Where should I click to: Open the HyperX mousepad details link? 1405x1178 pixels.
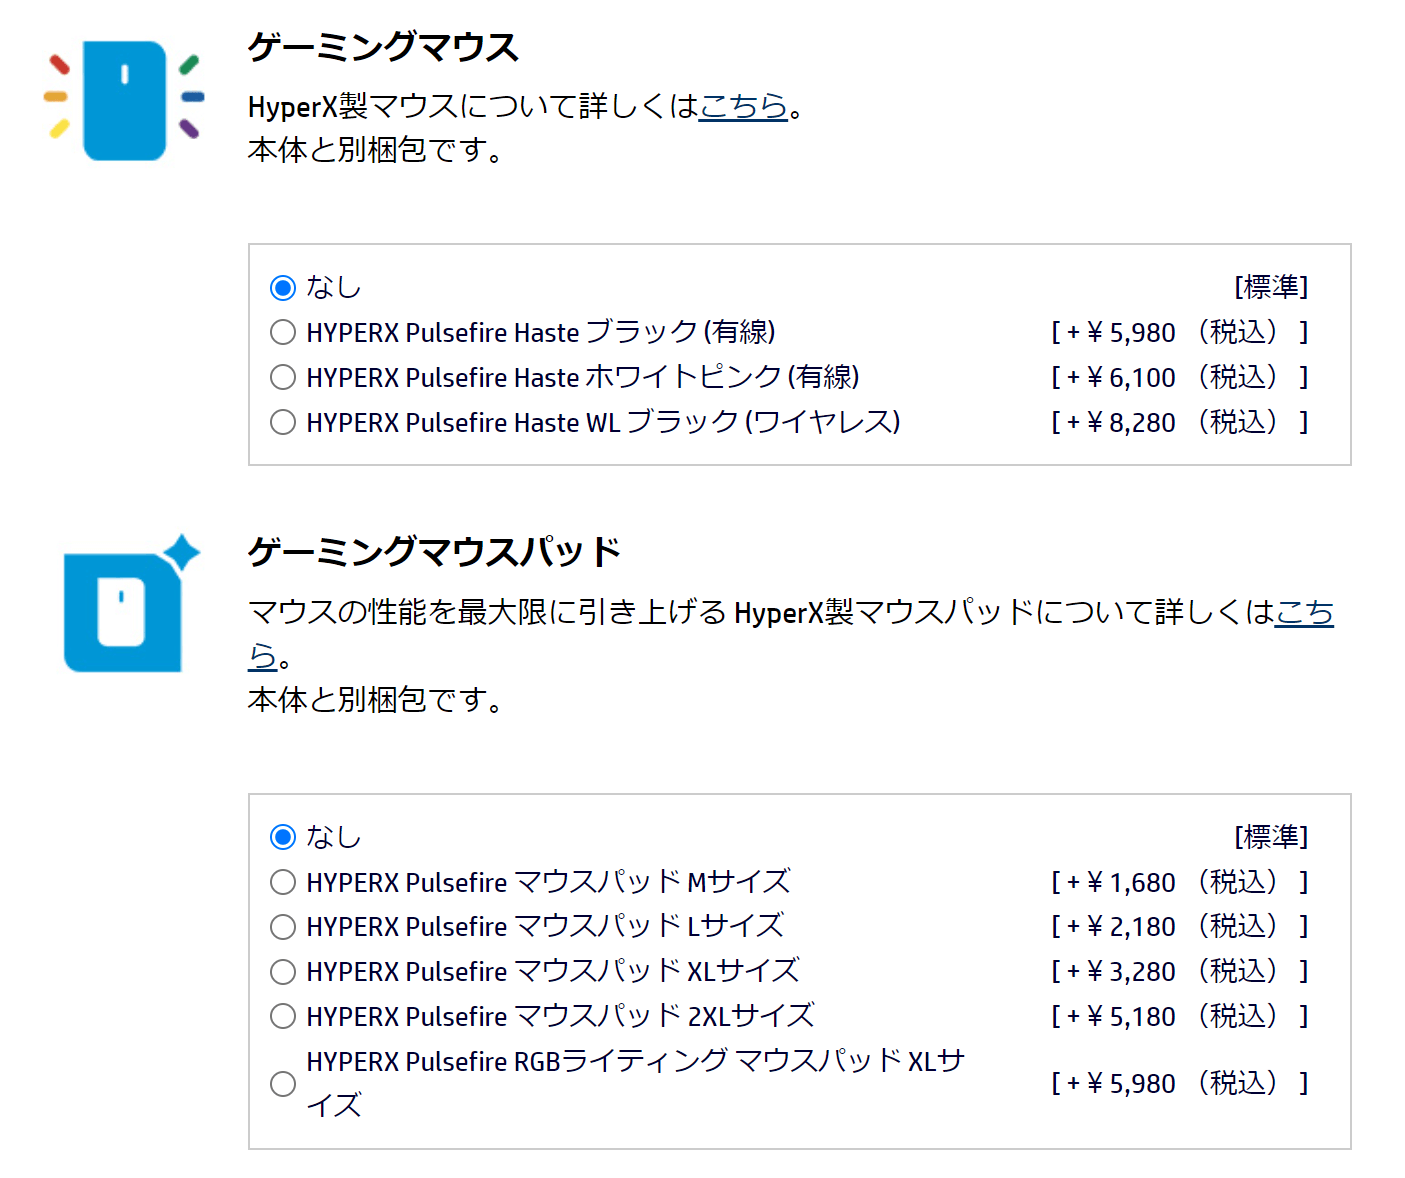point(1304,611)
